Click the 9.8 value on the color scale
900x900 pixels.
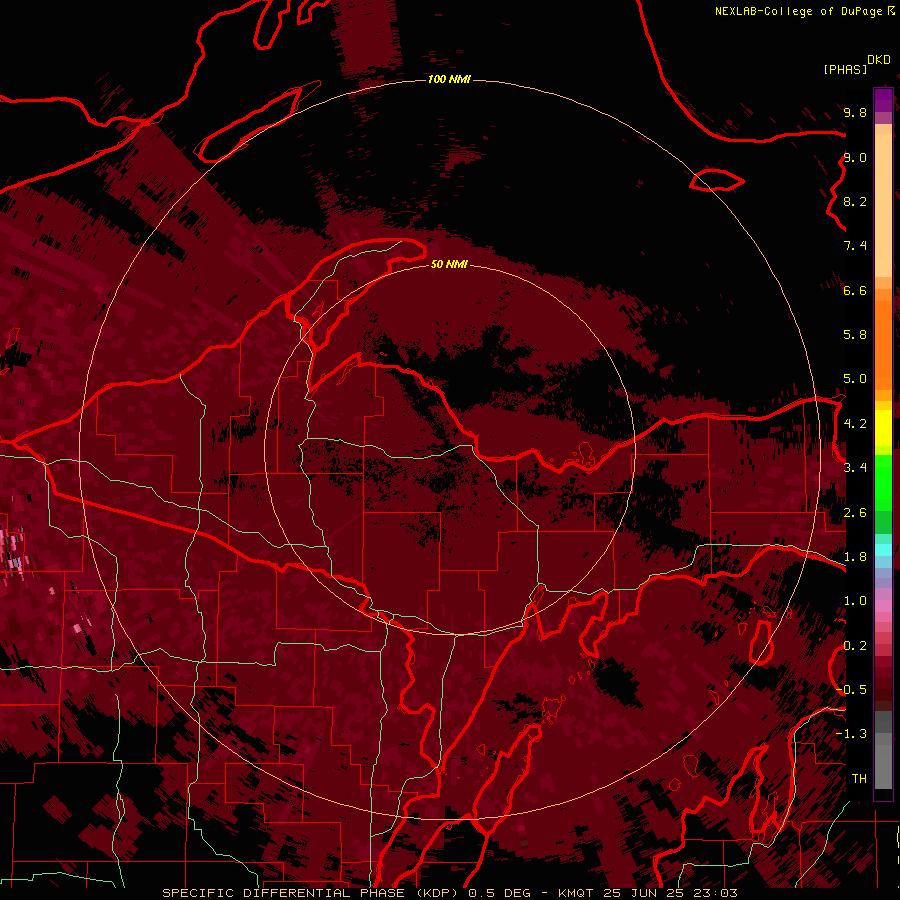tap(855, 112)
